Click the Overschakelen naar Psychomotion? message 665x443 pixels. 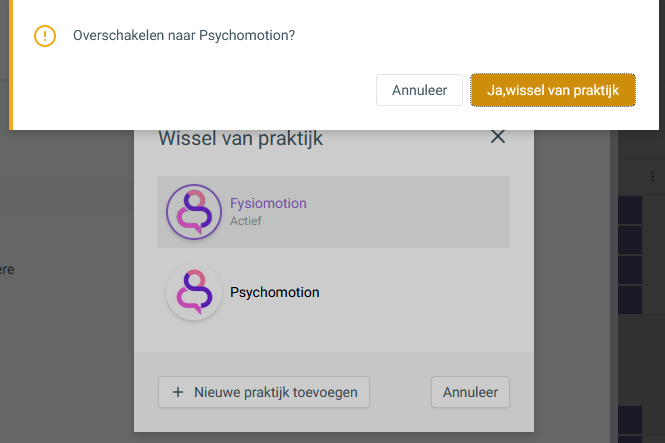184,35
